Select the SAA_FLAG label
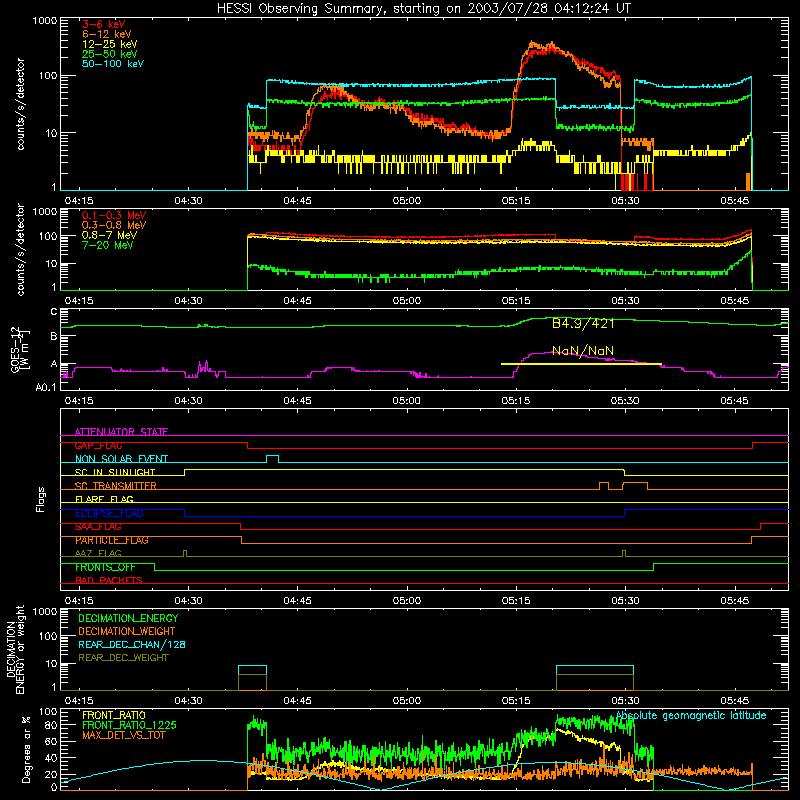The height and width of the screenshot is (800, 800). click(x=98, y=527)
